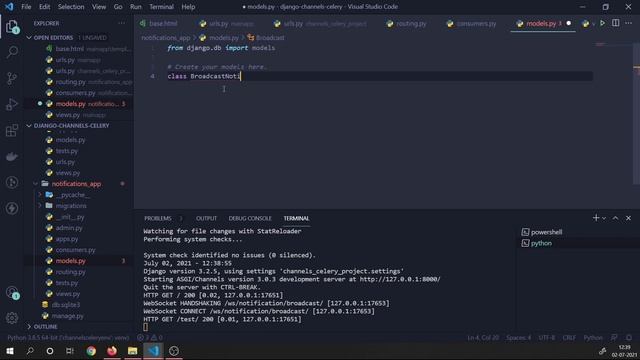Open the Manage gear in activity bar
The height and width of the screenshot is (360, 640).
point(12,318)
